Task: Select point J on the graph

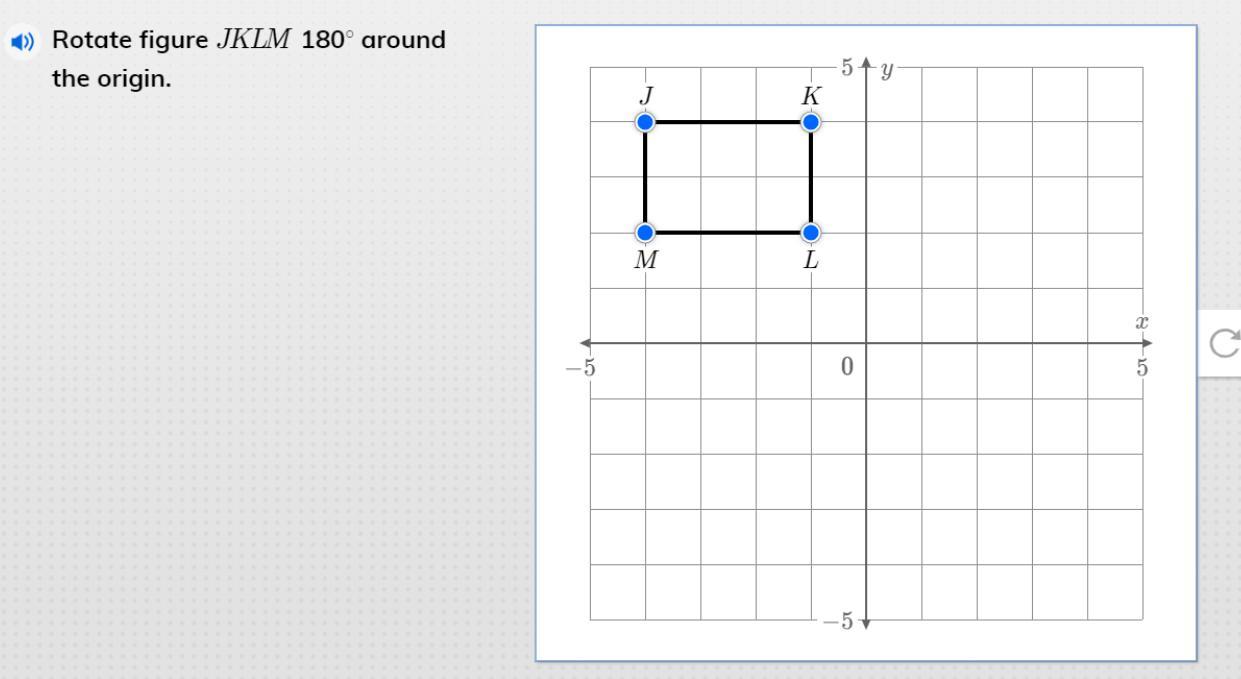Action: tap(645, 122)
